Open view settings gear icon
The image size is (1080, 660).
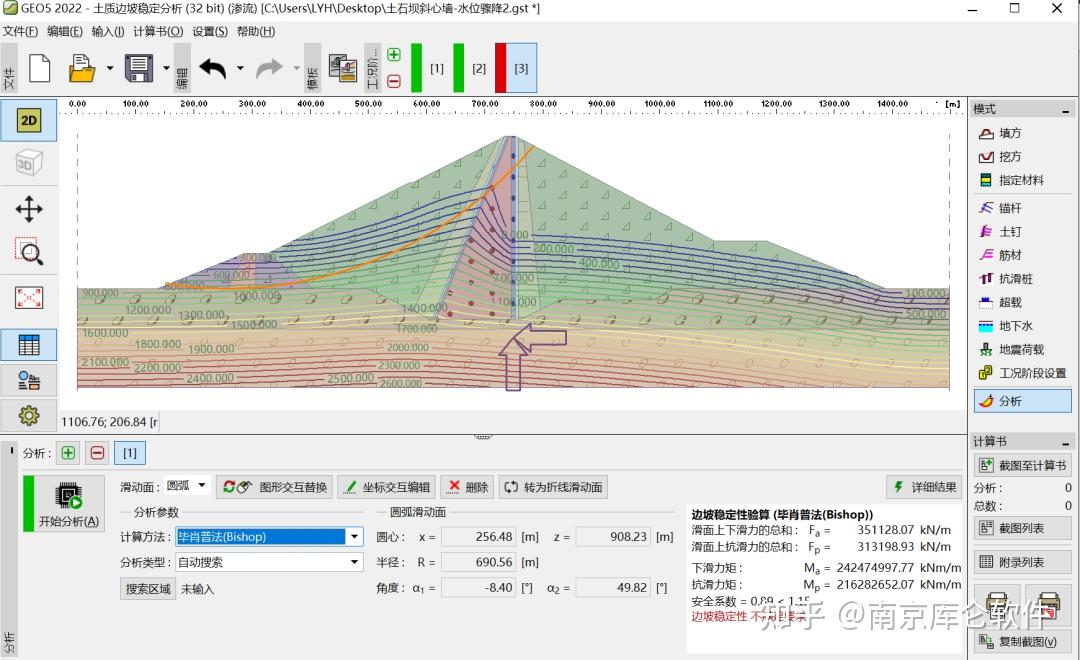click(28, 415)
